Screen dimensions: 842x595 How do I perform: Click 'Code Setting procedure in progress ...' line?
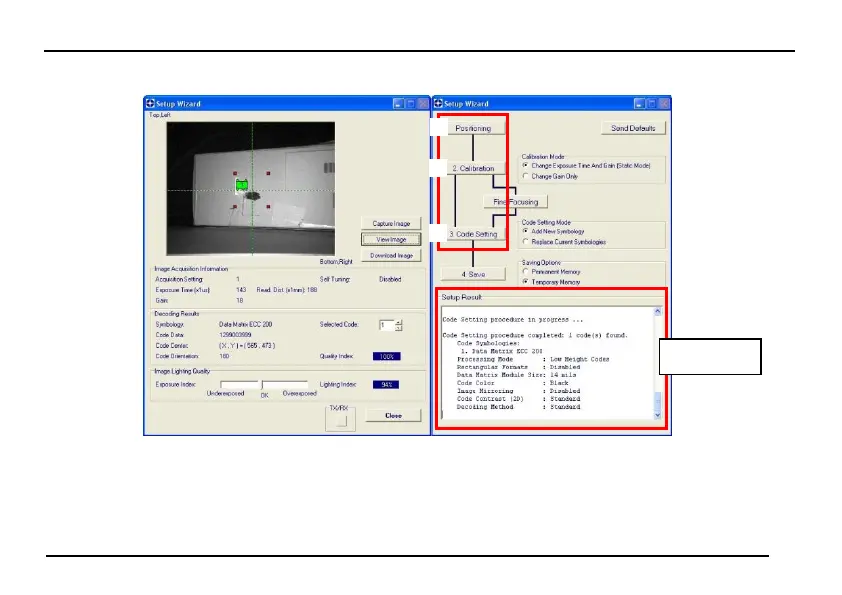point(512,320)
